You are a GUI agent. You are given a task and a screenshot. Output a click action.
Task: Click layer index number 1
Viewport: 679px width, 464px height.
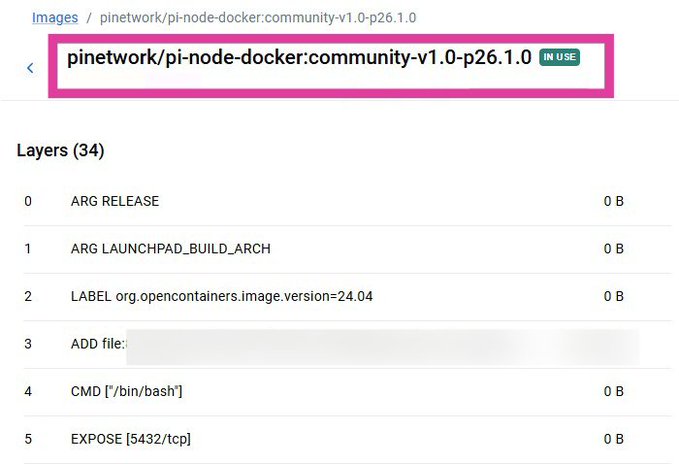(28, 249)
